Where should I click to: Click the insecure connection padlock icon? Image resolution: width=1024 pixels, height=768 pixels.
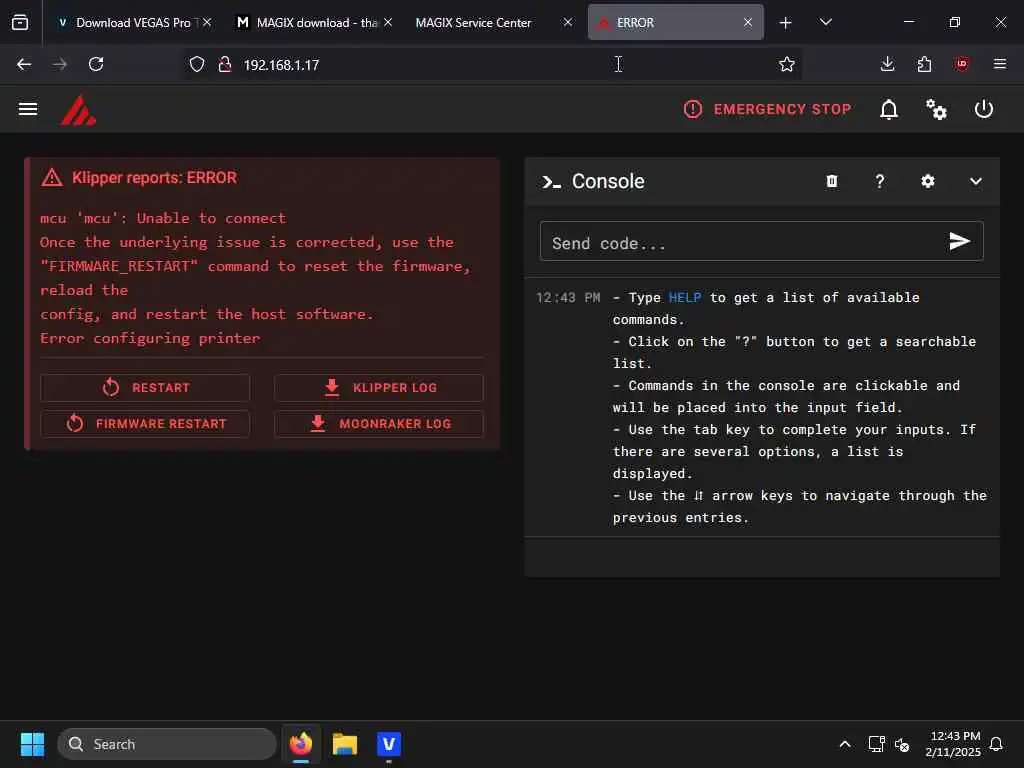coord(225,64)
